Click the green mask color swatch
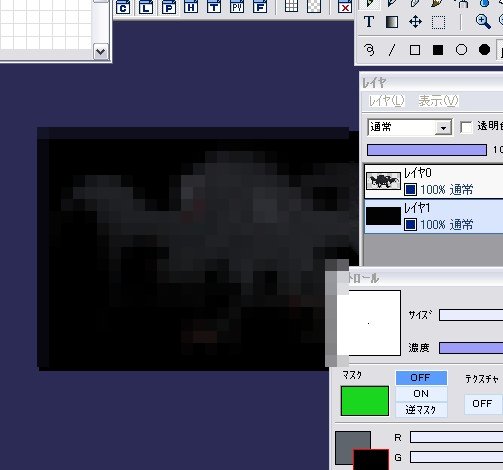This screenshot has height=470, width=503. (365, 401)
